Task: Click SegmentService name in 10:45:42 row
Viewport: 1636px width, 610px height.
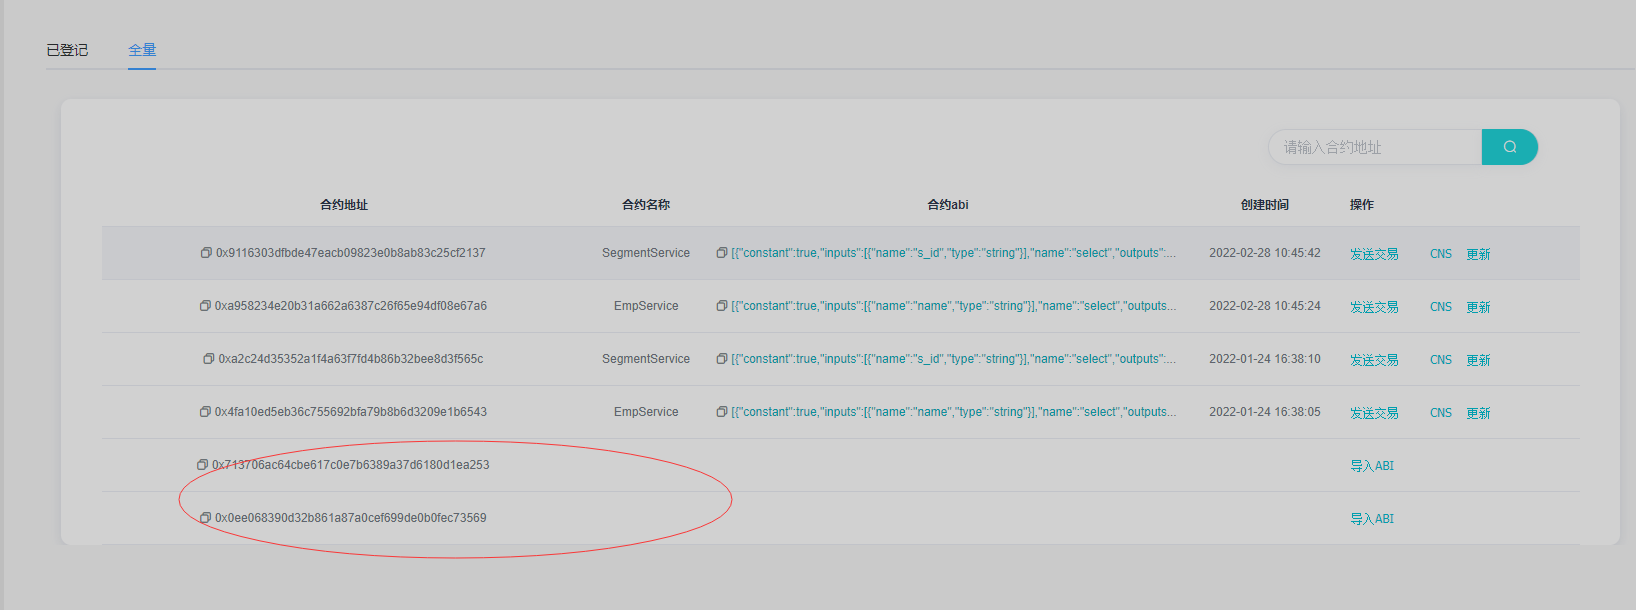Action: (646, 253)
